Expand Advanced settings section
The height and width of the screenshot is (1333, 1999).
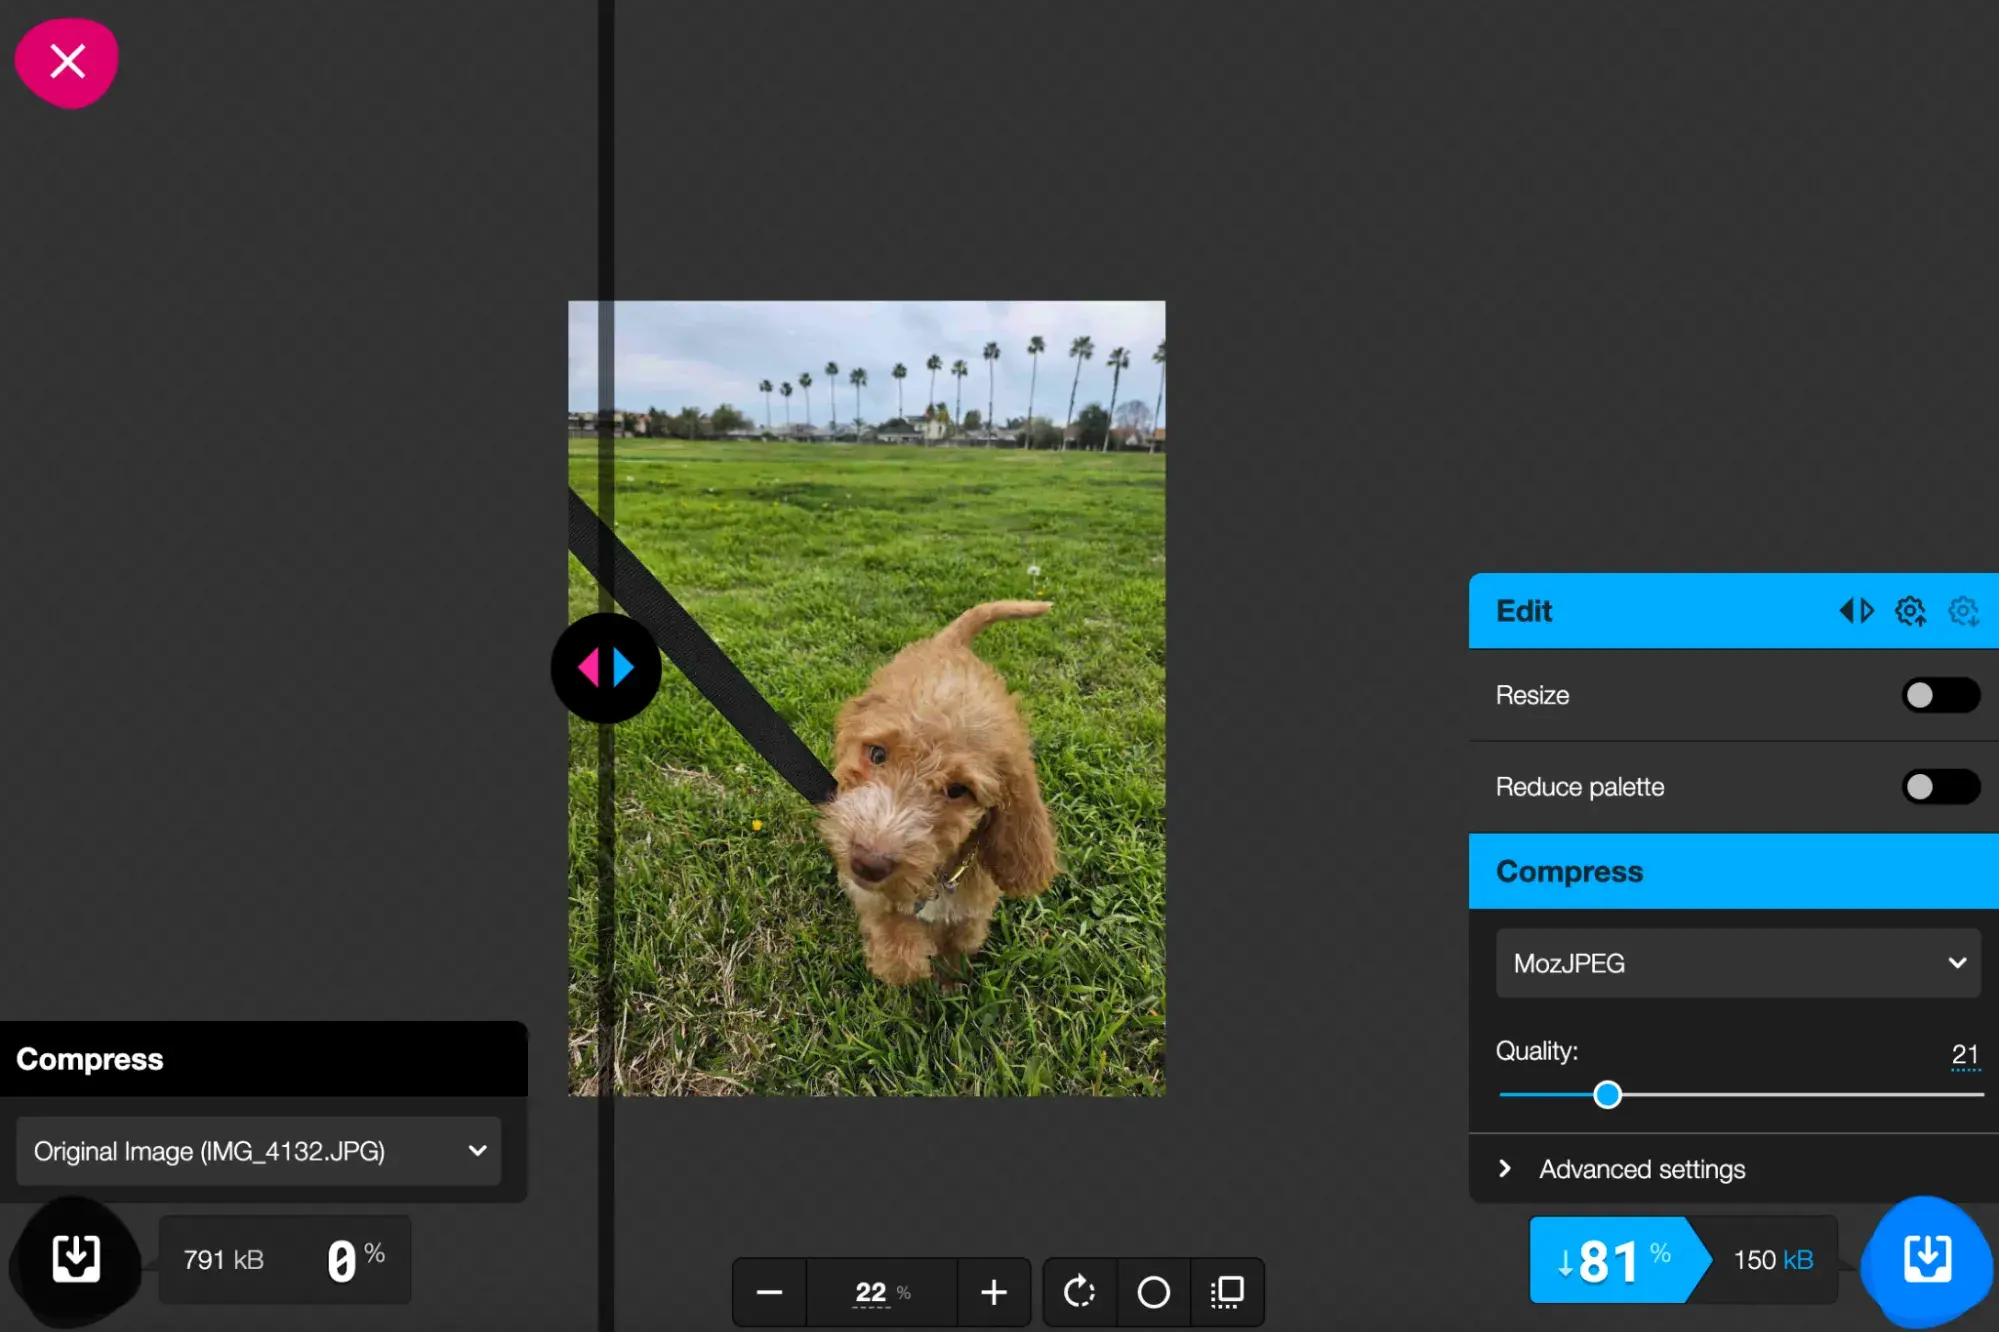(x=1641, y=1169)
